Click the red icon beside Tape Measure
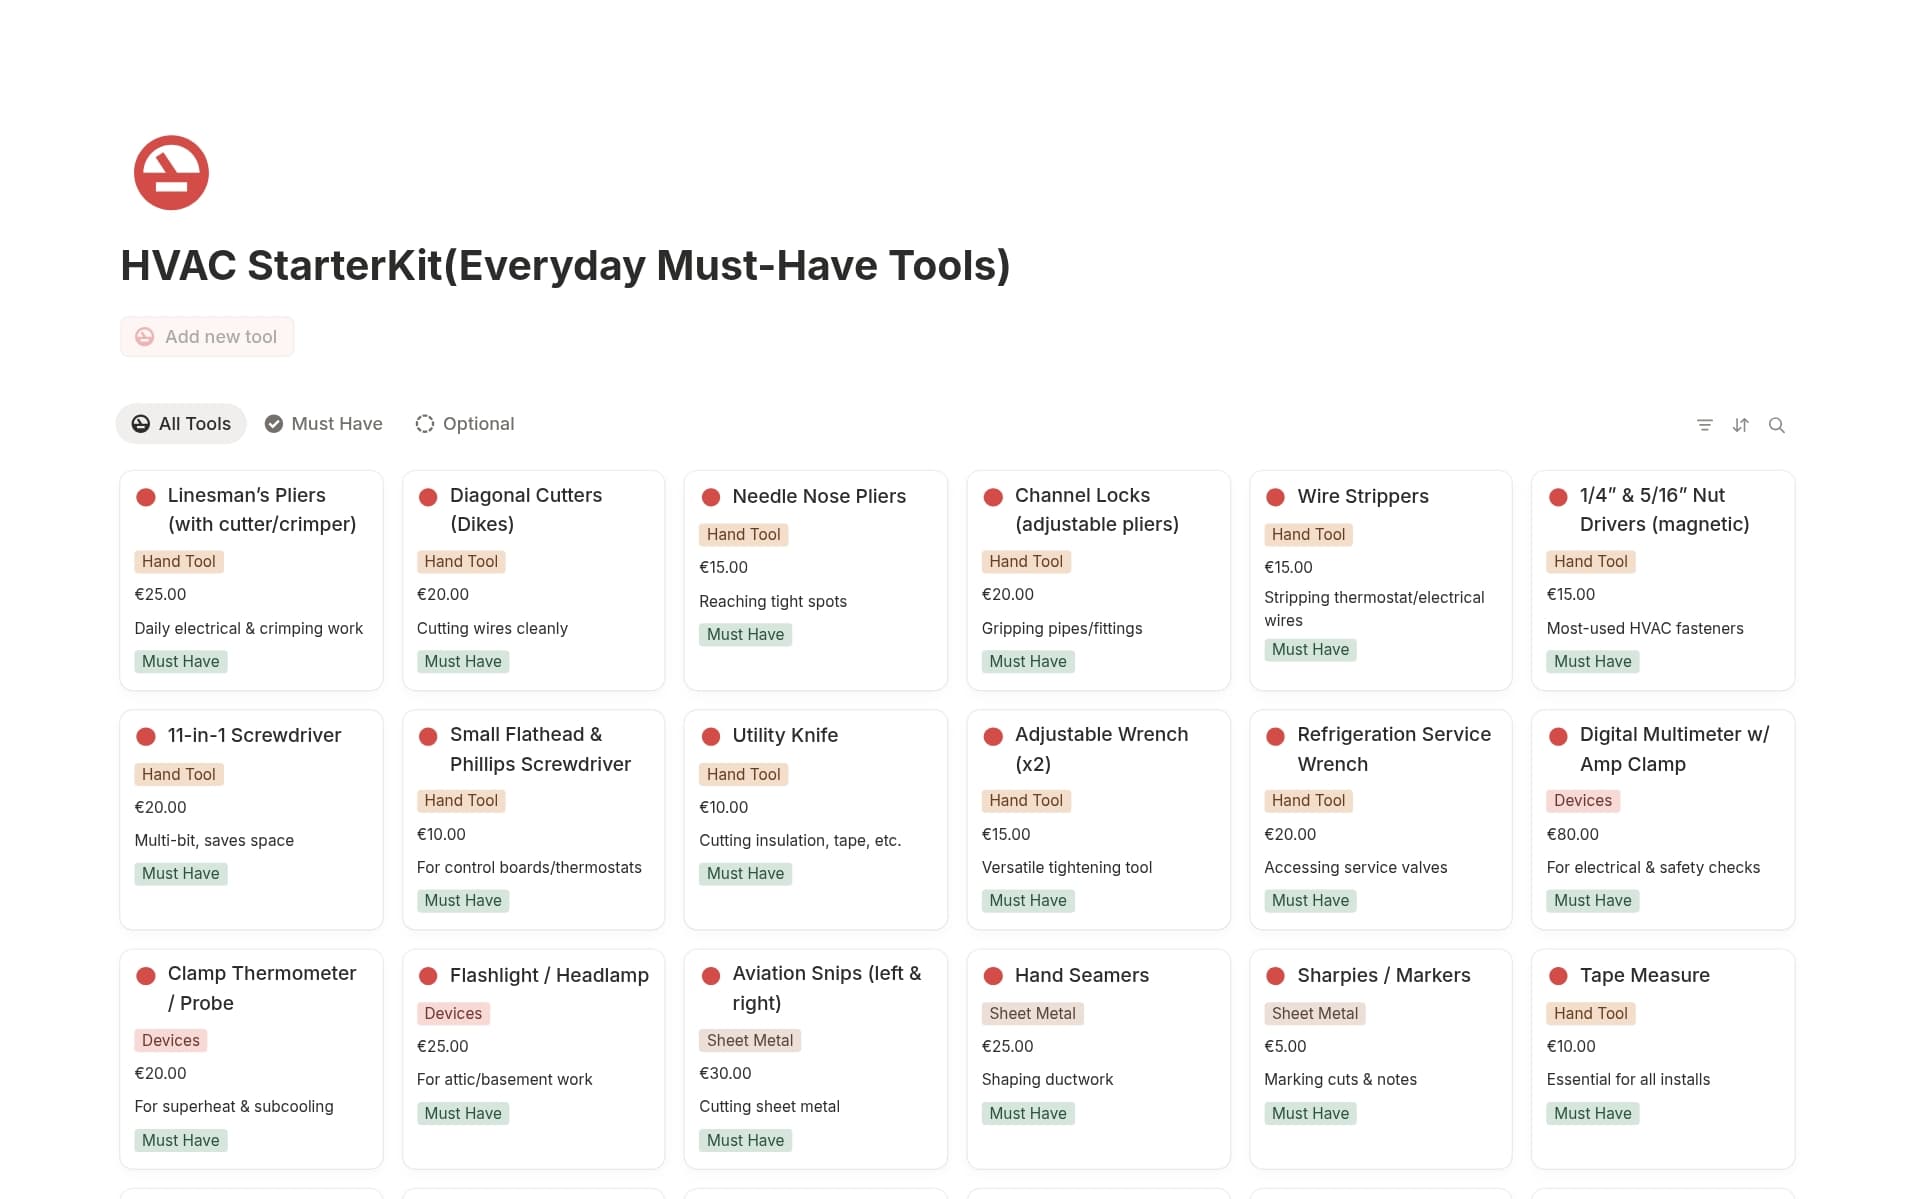The height and width of the screenshot is (1199, 1920). tap(1558, 976)
